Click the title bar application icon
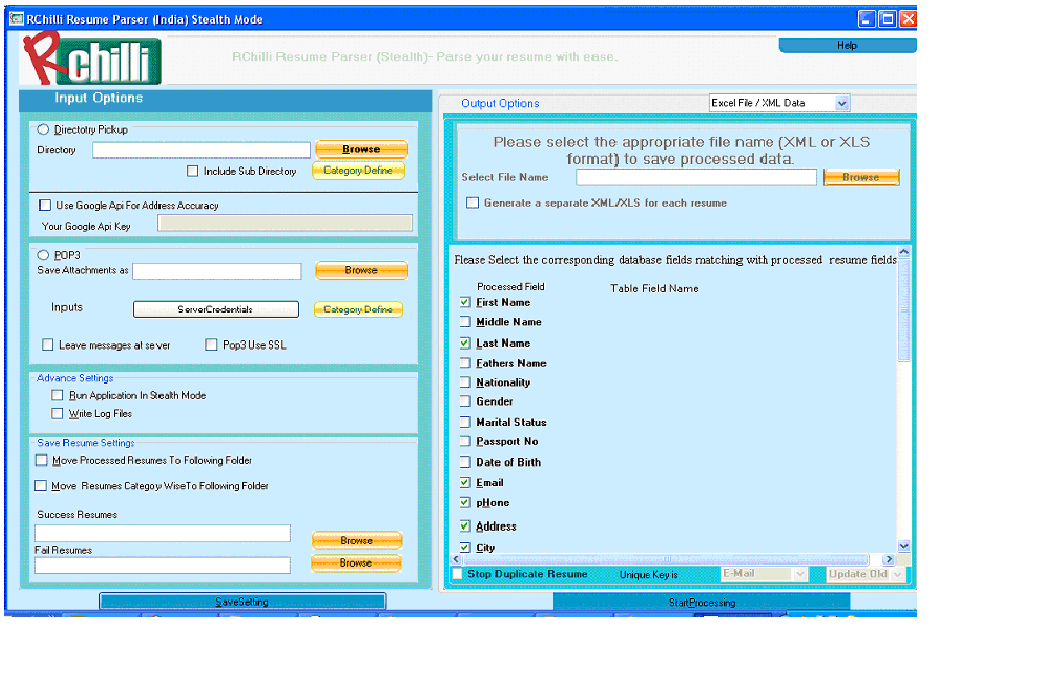Viewport: 1056px width, 696px height. pyautogui.click(x=15, y=19)
